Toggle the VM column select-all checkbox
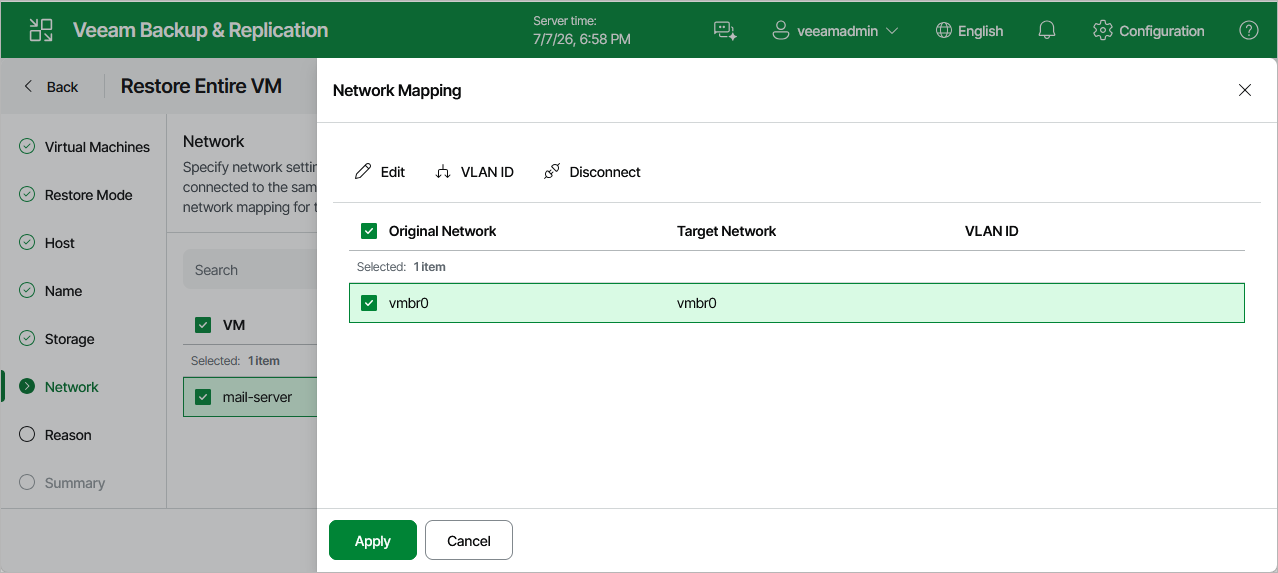Image resolution: width=1278 pixels, height=573 pixels. pyautogui.click(x=203, y=325)
